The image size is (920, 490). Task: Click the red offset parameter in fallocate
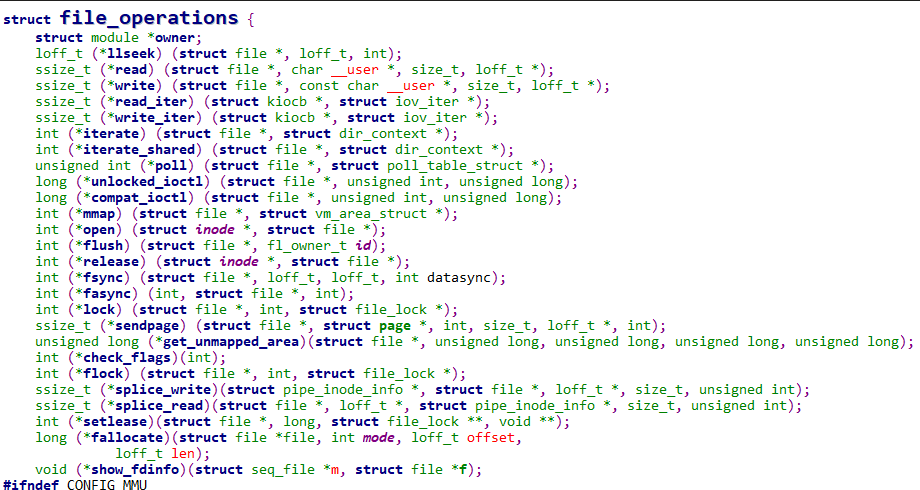(x=491, y=437)
